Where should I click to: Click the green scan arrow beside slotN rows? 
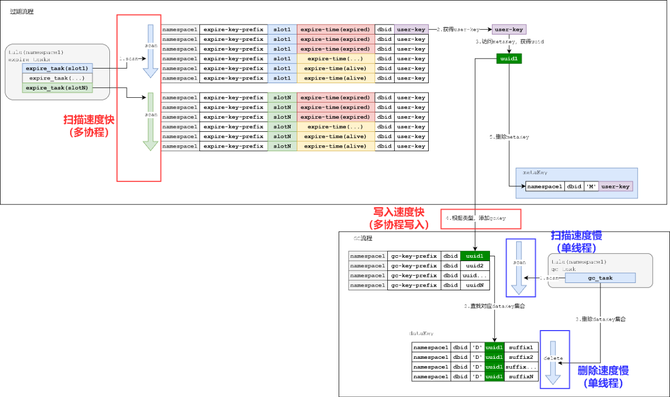pyautogui.click(x=150, y=121)
